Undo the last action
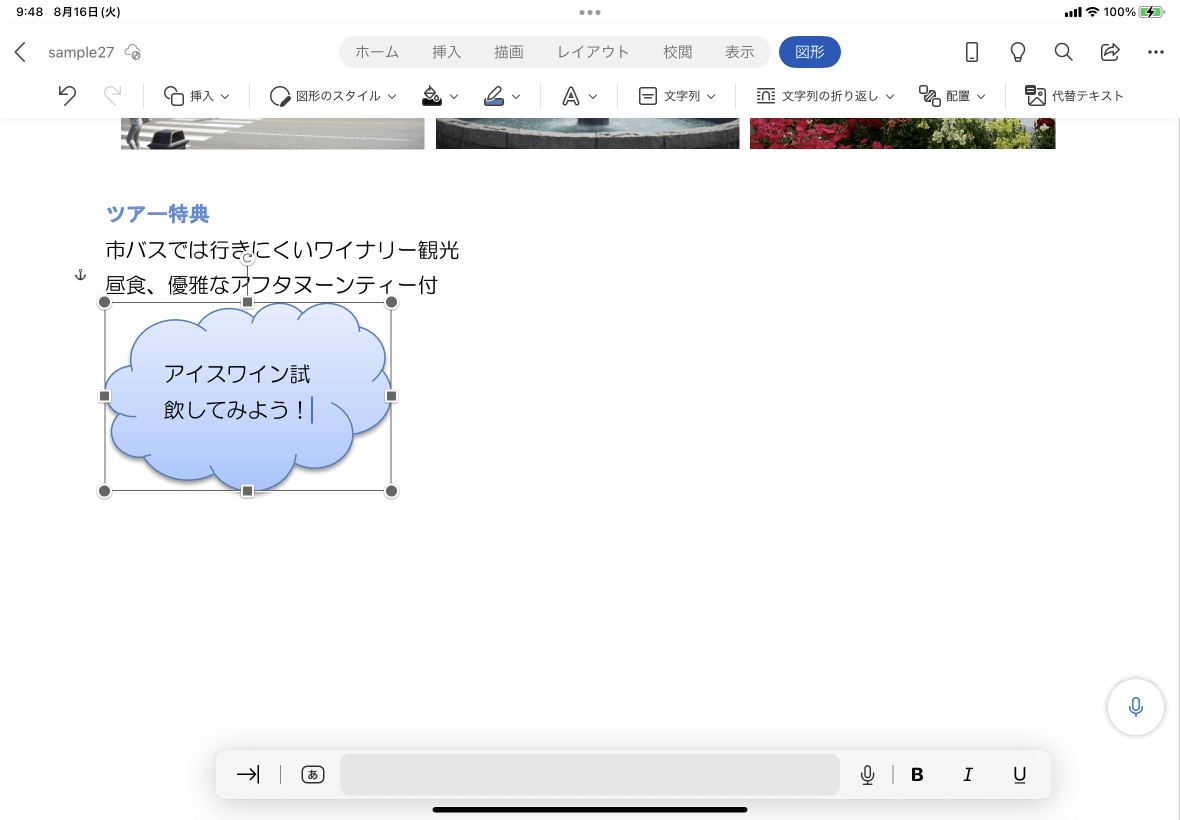1180x820 pixels. tap(67, 96)
